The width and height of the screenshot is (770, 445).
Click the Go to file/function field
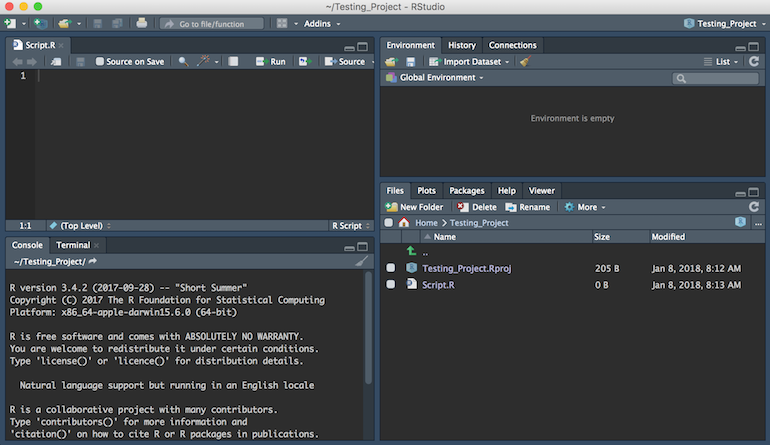[212, 24]
